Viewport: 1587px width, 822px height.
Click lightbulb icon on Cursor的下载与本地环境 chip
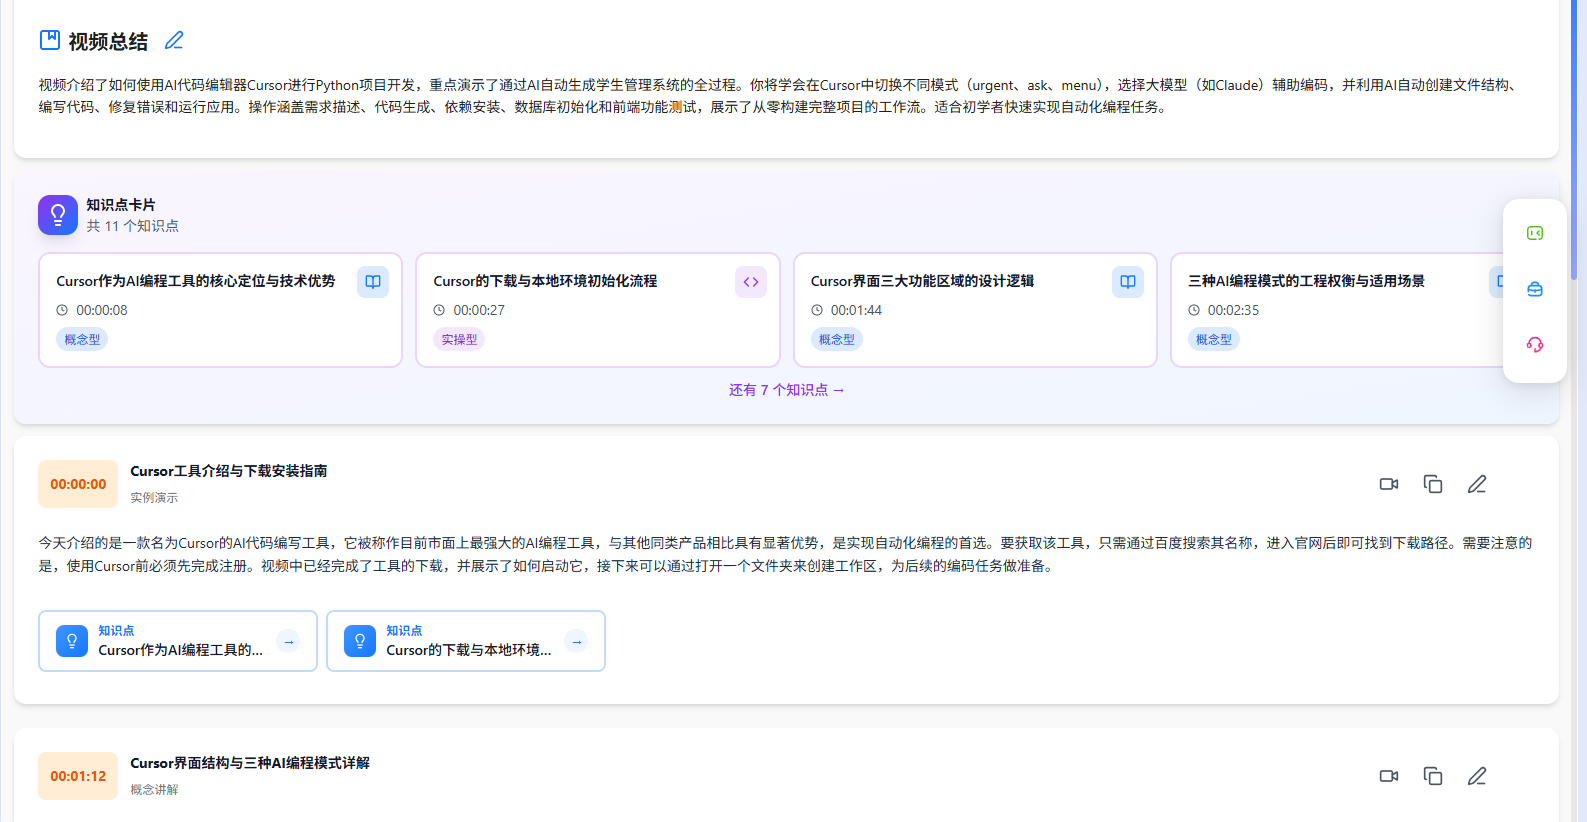(x=360, y=641)
